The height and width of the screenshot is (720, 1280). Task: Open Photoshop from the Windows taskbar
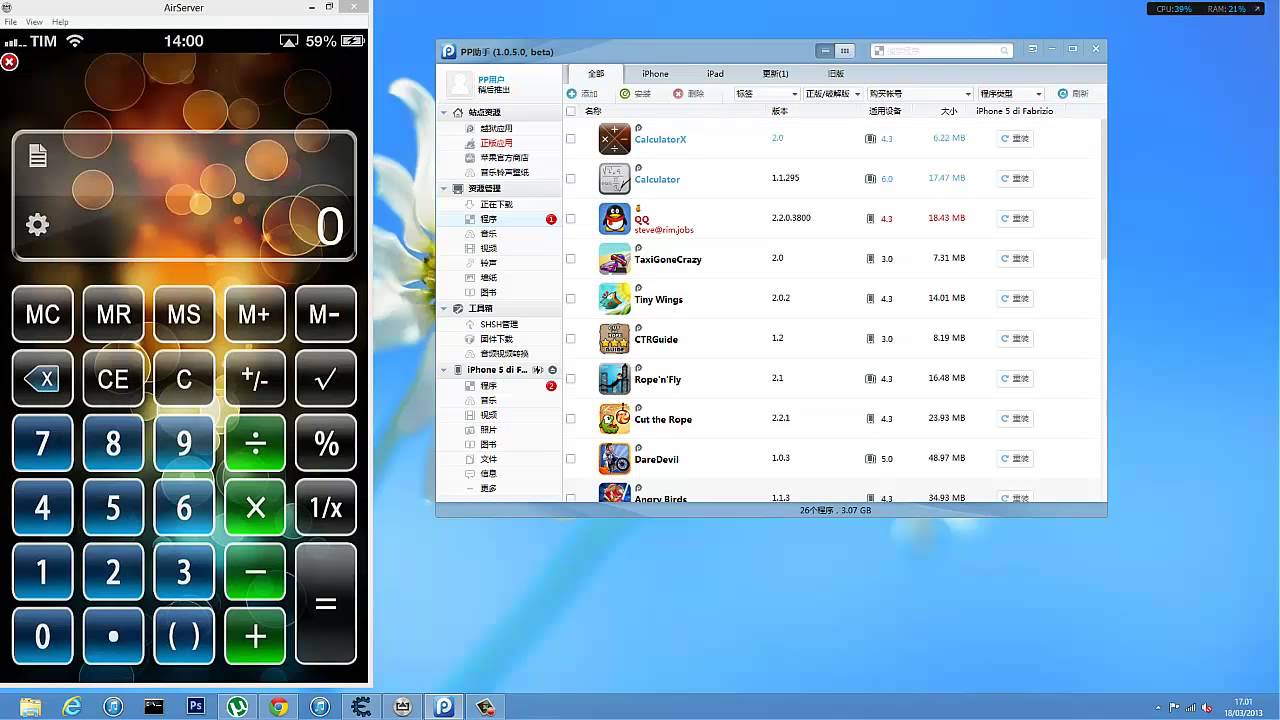pos(196,706)
